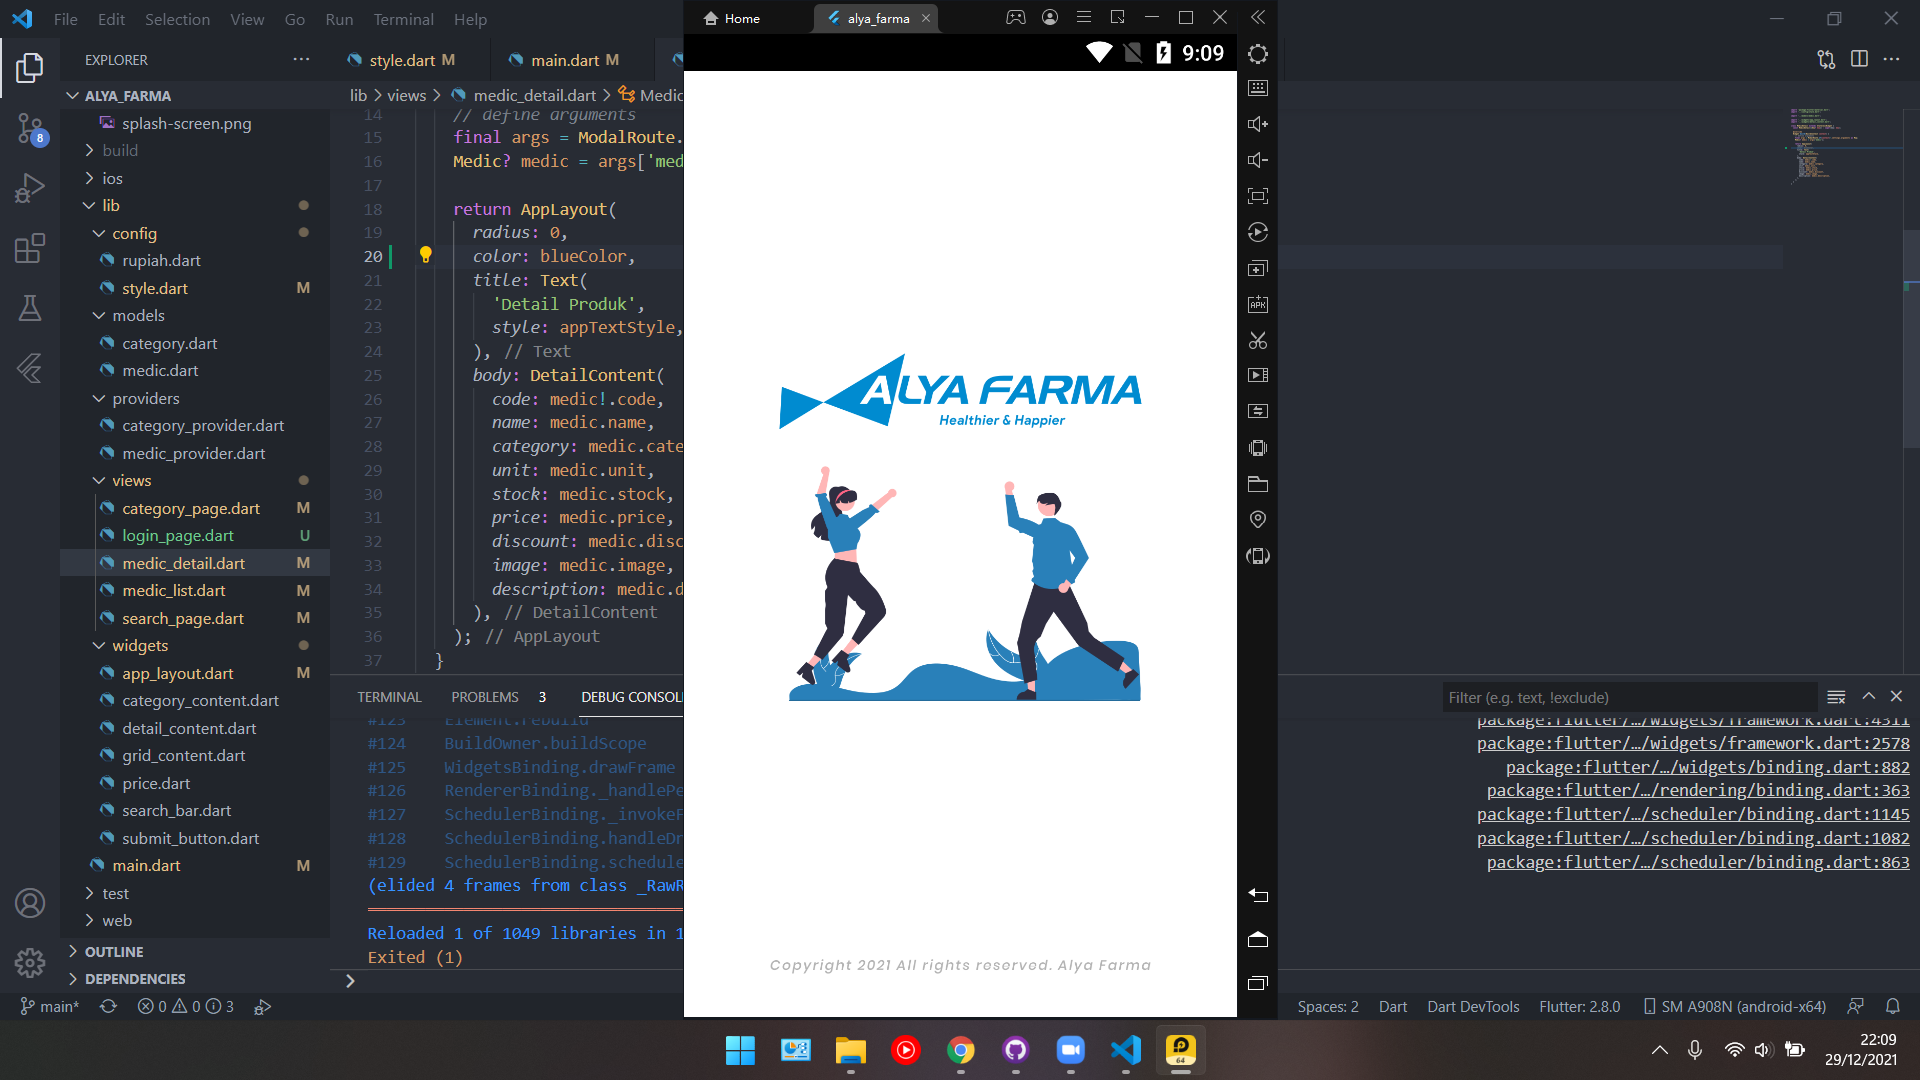Open the emulator Settings gear icon
Viewport: 1920px width, 1080px height.
[x=1257, y=54]
